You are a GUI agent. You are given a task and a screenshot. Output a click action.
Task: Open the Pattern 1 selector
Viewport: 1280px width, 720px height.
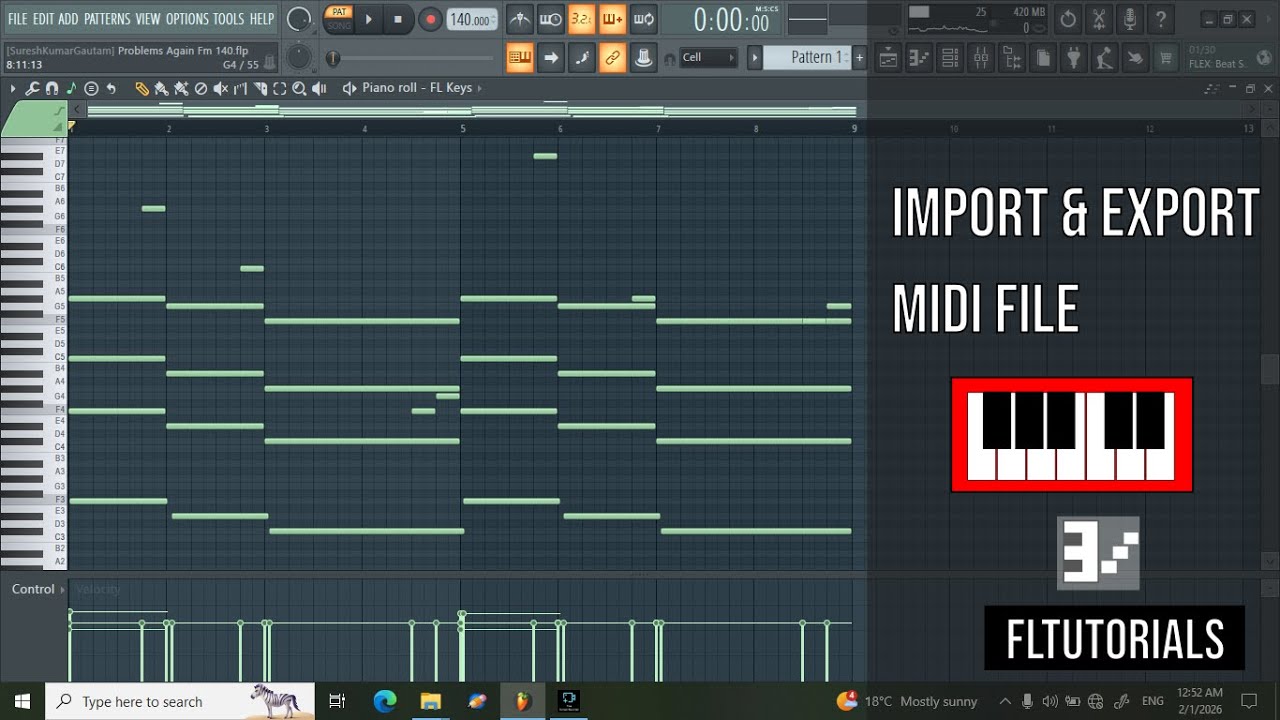point(807,58)
